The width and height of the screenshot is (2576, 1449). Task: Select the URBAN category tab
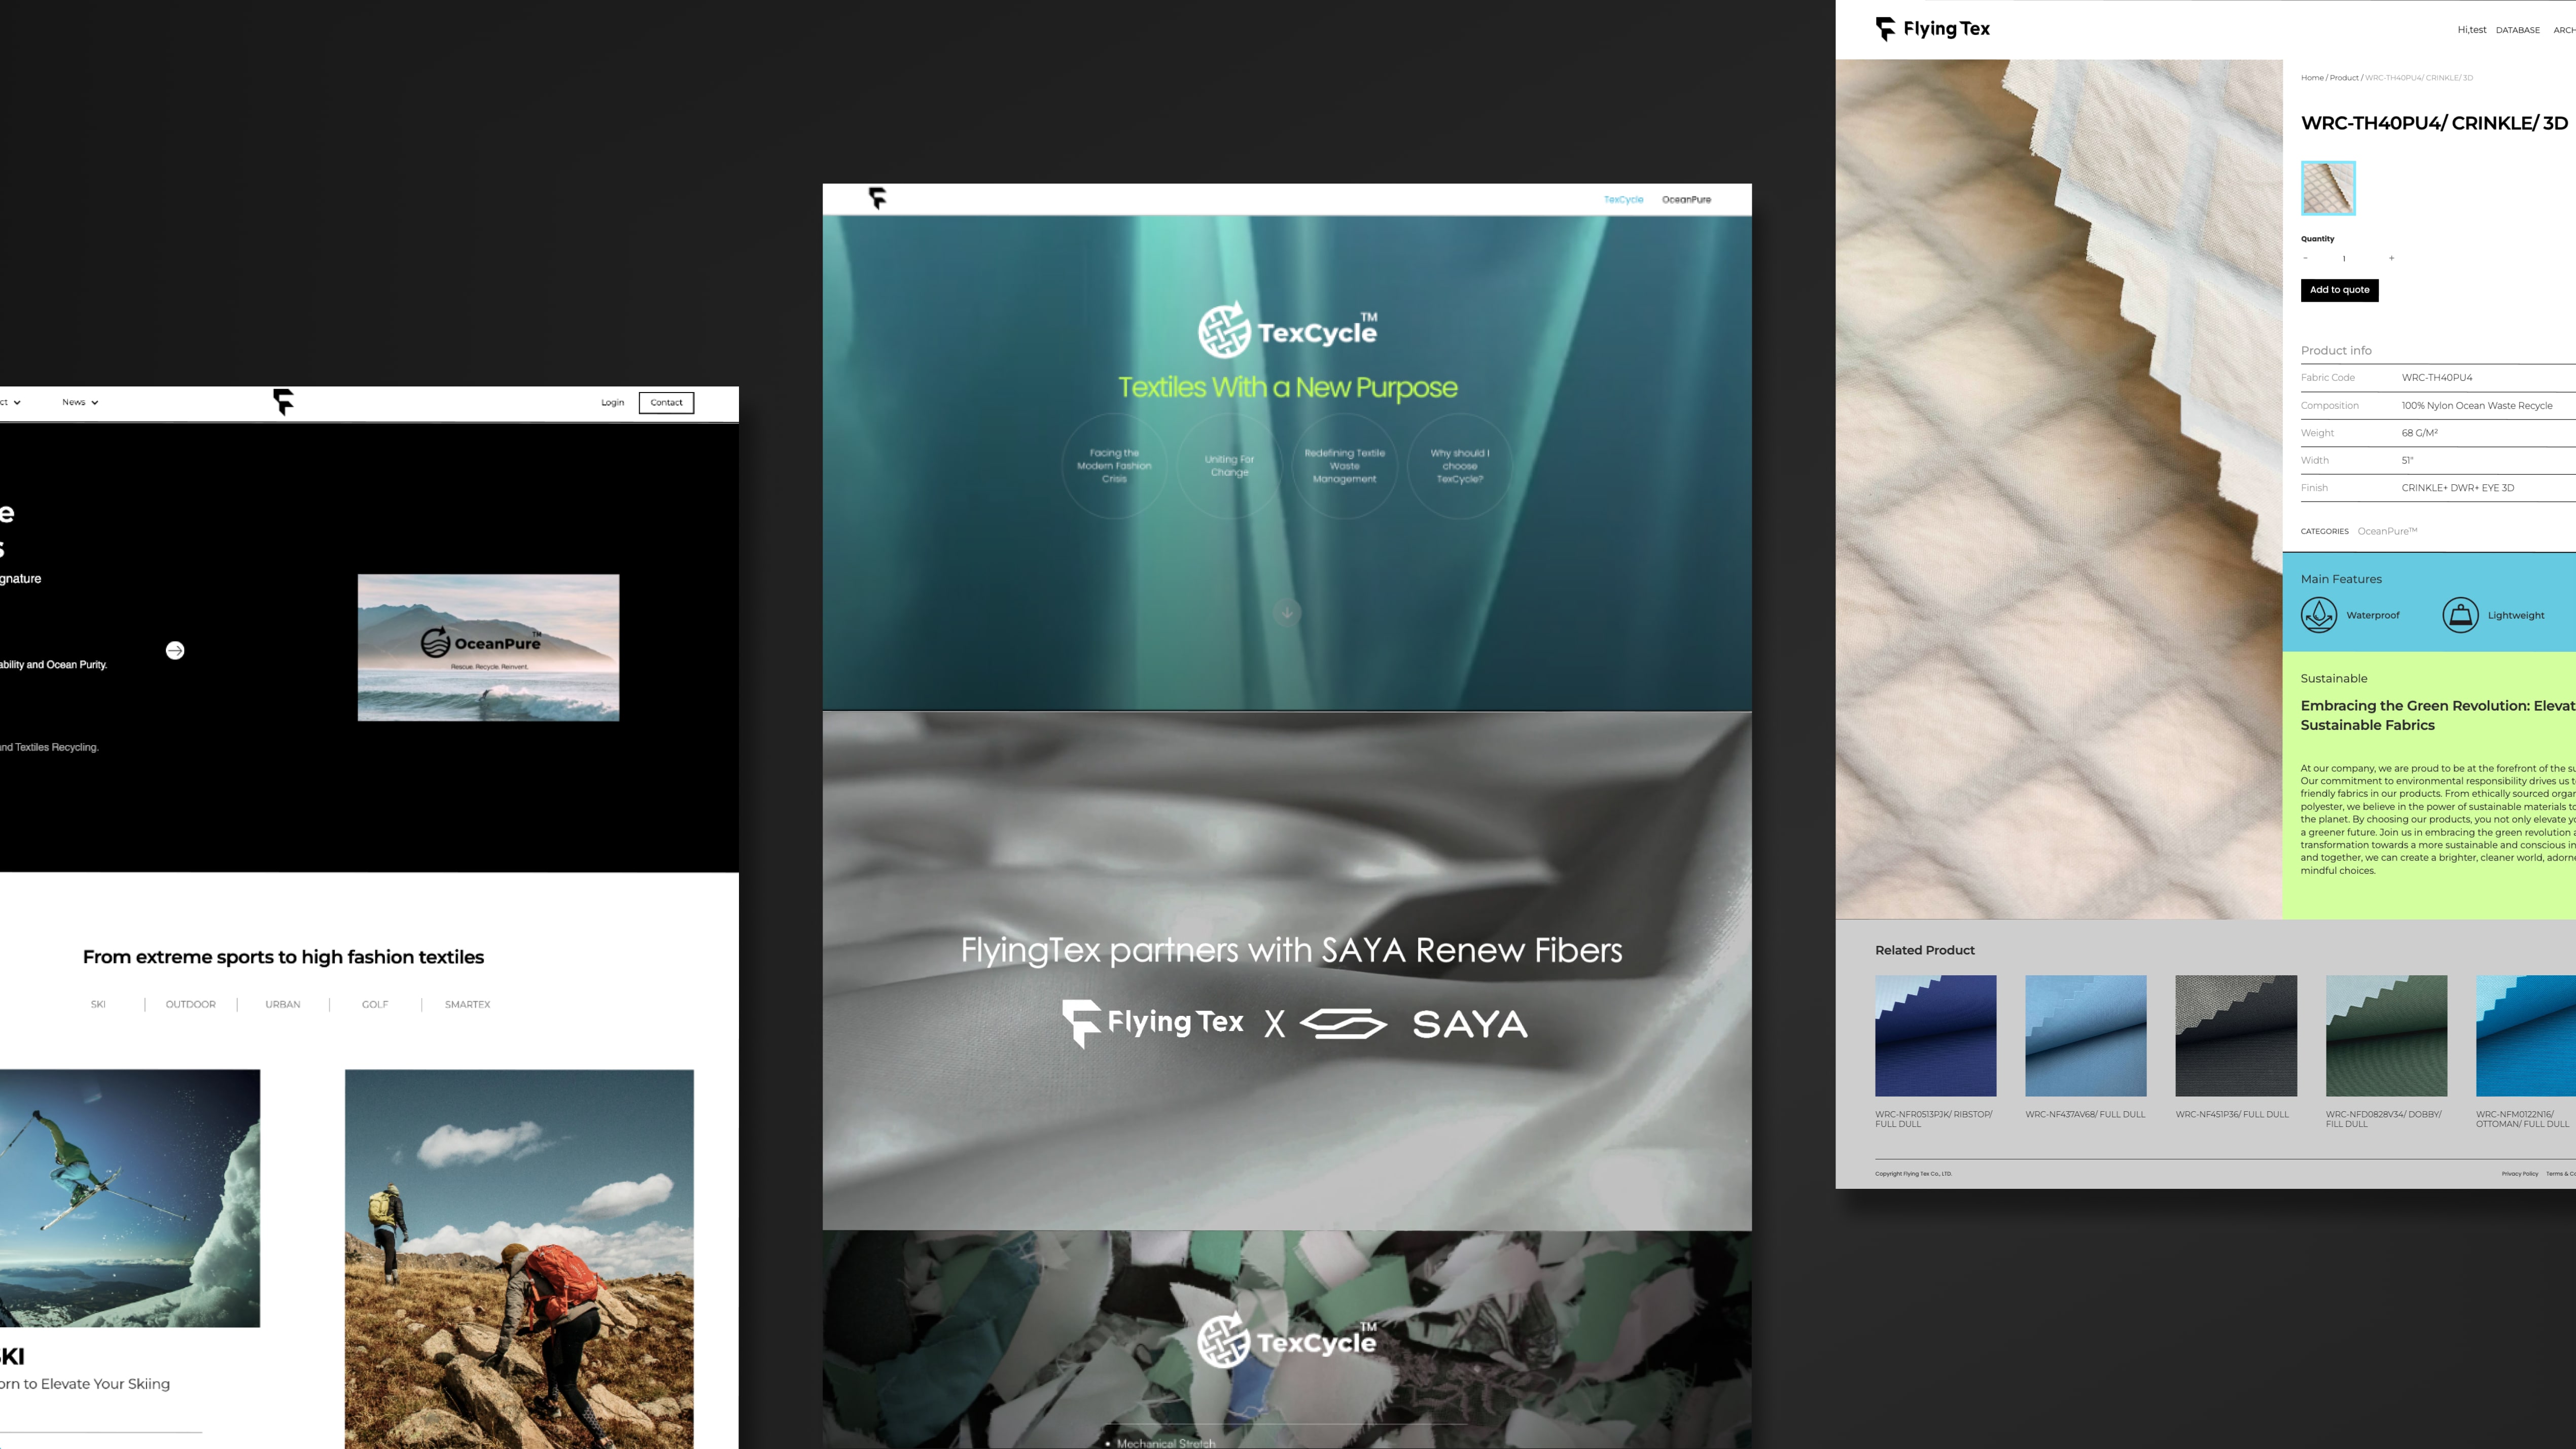(x=282, y=1004)
